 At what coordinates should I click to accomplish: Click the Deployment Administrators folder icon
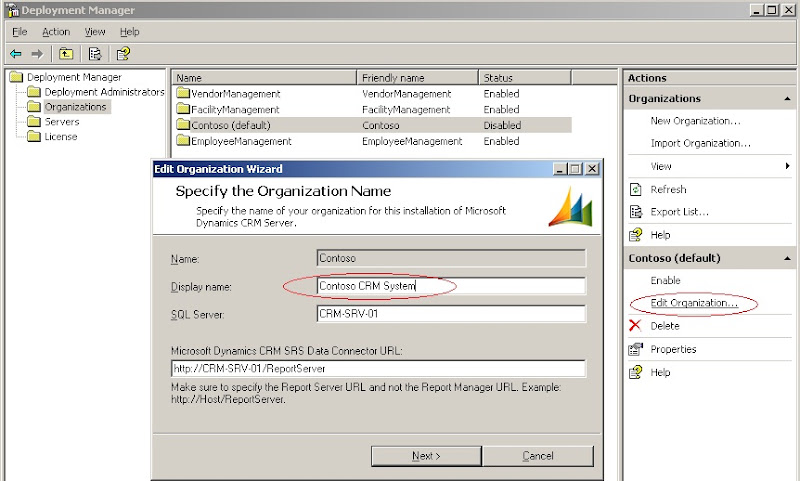[34, 92]
